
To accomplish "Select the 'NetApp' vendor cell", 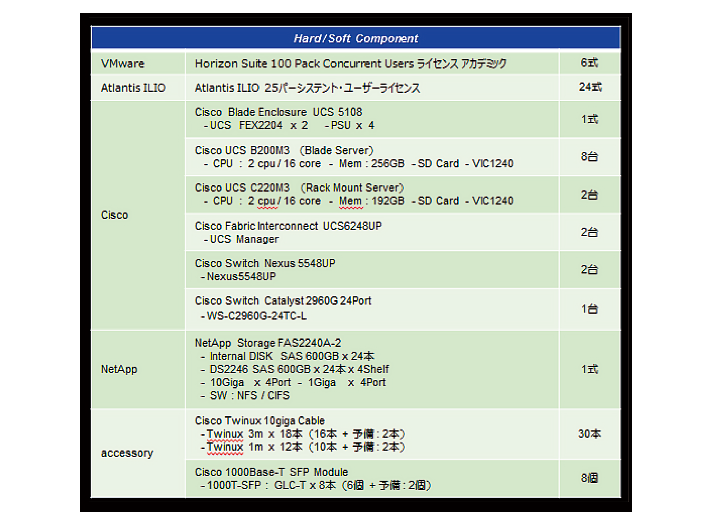I will [x=138, y=369].
